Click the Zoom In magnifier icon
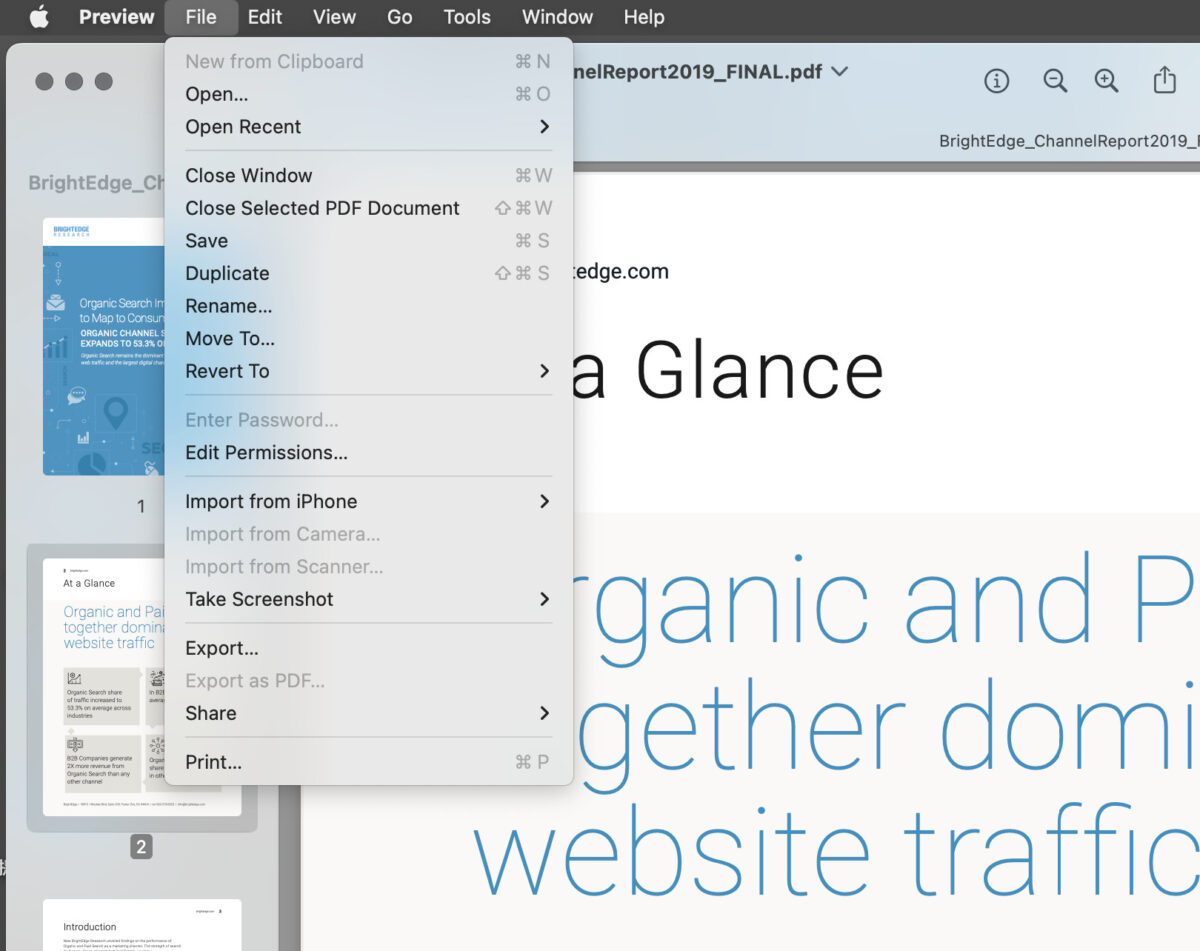 point(1106,81)
